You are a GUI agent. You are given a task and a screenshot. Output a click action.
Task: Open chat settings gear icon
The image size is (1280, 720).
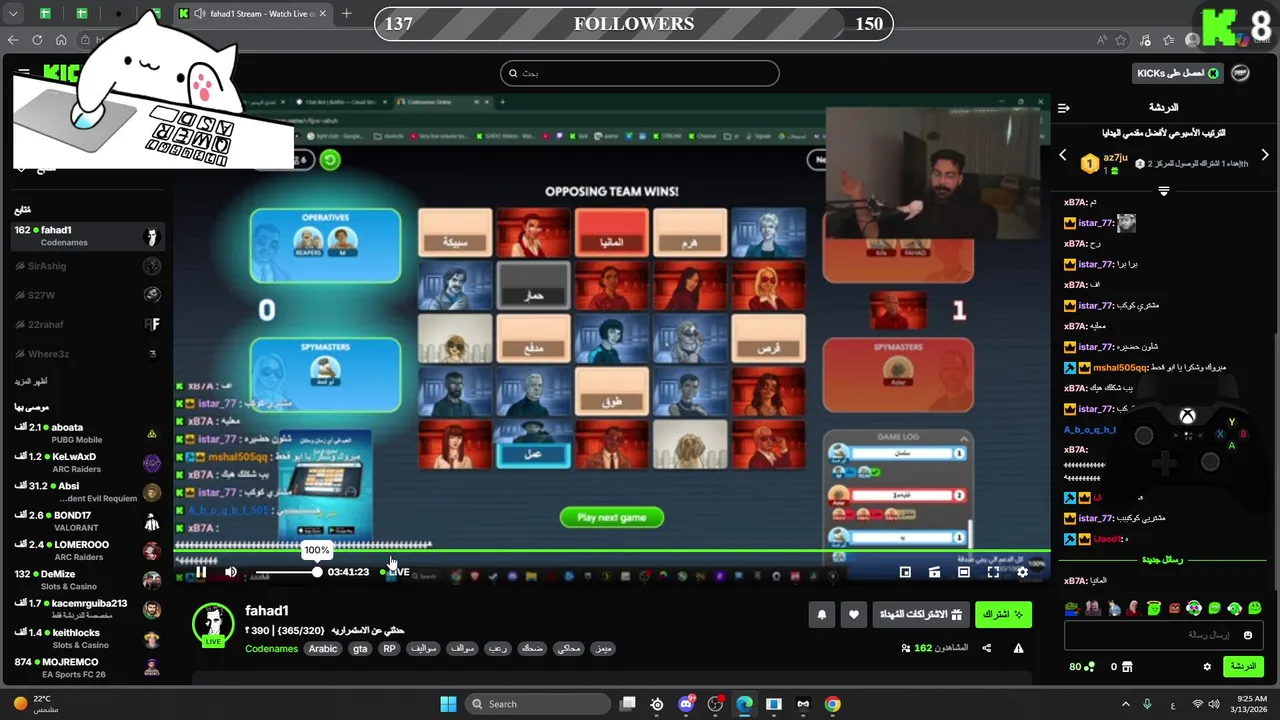(1207, 667)
